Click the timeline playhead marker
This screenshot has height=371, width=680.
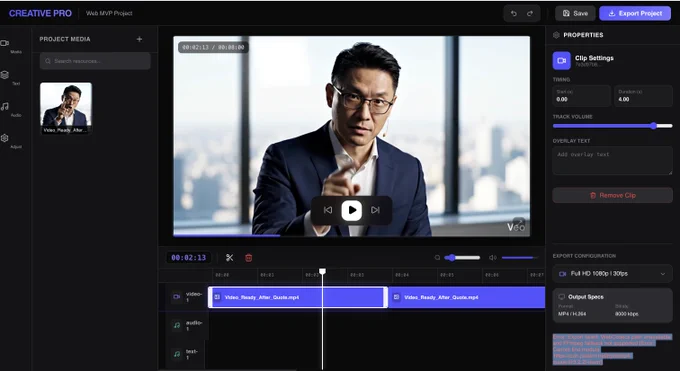[322, 271]
